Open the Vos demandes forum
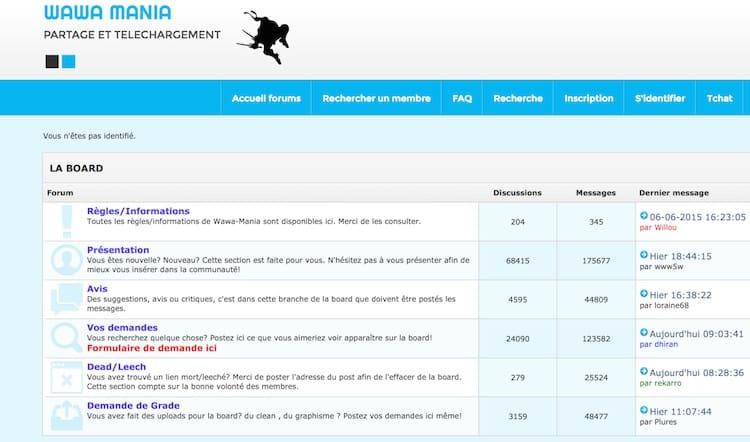This screenshot has height=442, width=750. (122, 328)
